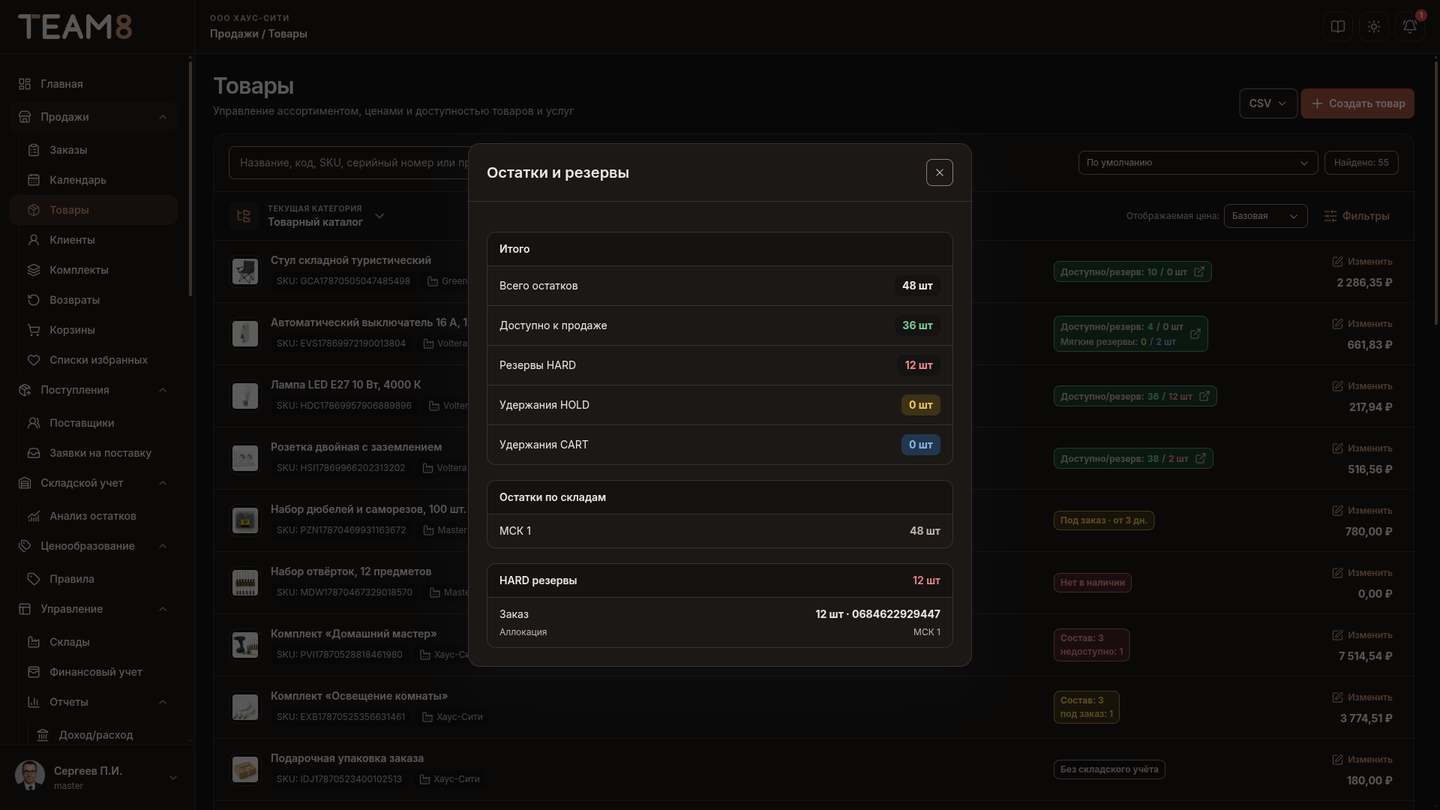
Task: Click the Создать товар button
Action: pyautogui.click(x=1357, y=103)
